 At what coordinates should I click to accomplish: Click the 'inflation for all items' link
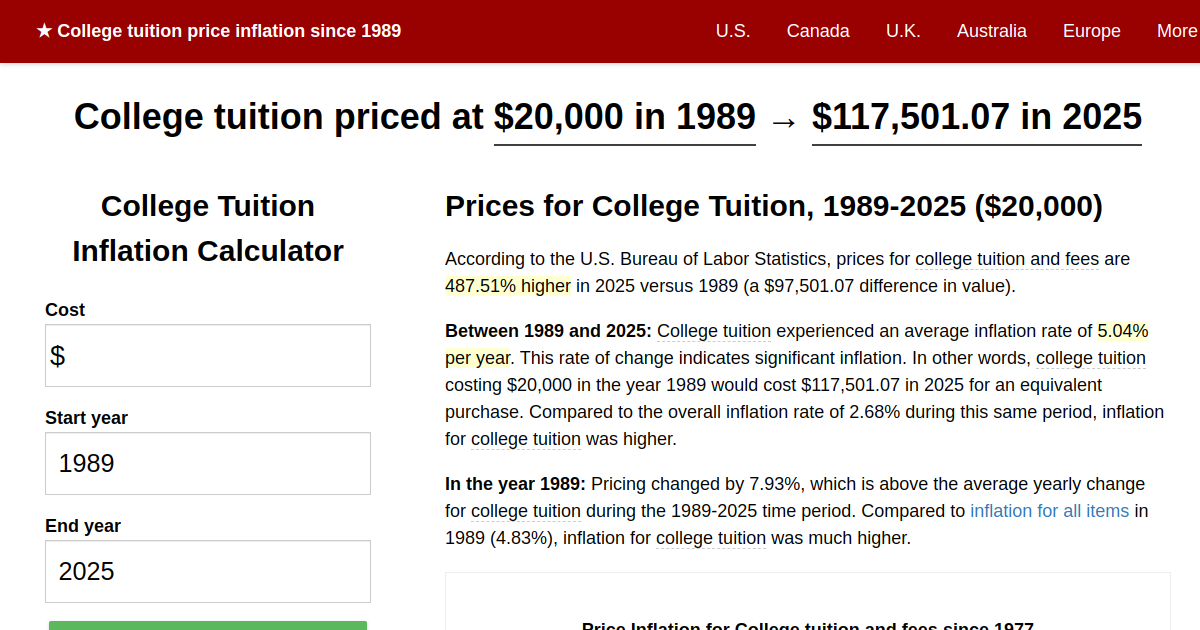(1049, 510)
